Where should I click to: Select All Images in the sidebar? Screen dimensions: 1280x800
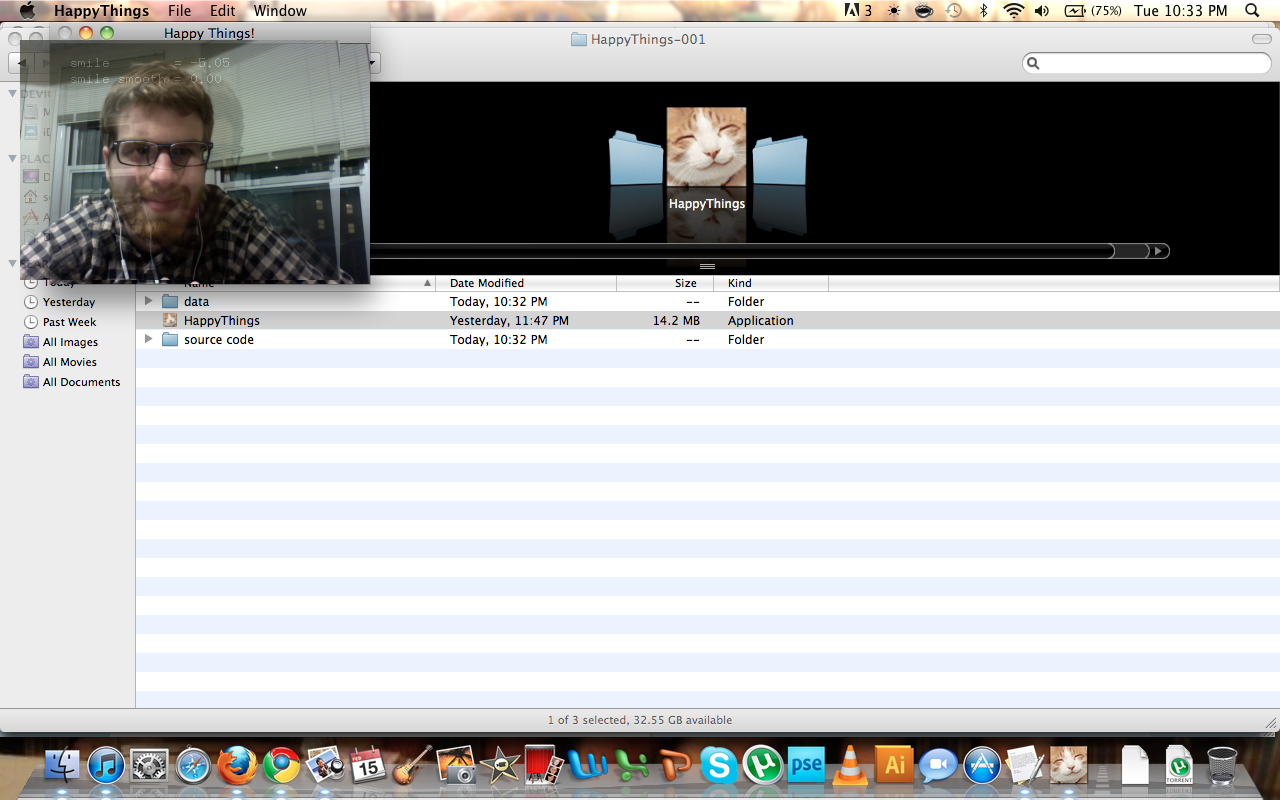click(70, 342)
